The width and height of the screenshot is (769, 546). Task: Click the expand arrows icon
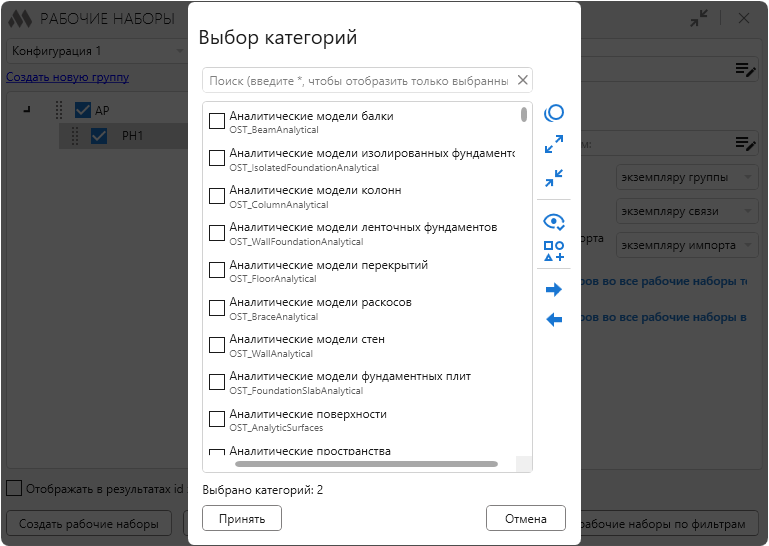(x=553, y=145)
